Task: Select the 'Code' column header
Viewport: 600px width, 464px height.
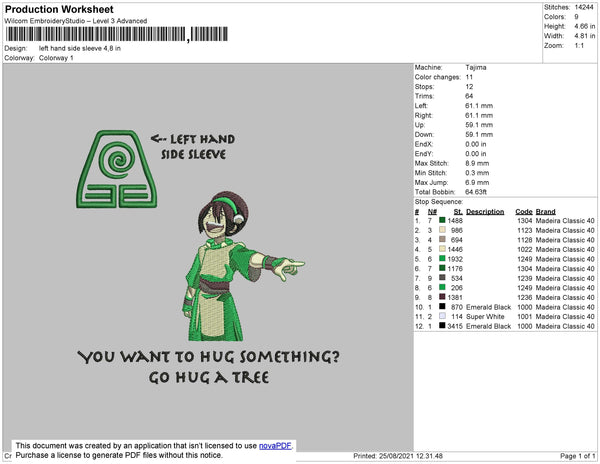Action: (524, 212)
